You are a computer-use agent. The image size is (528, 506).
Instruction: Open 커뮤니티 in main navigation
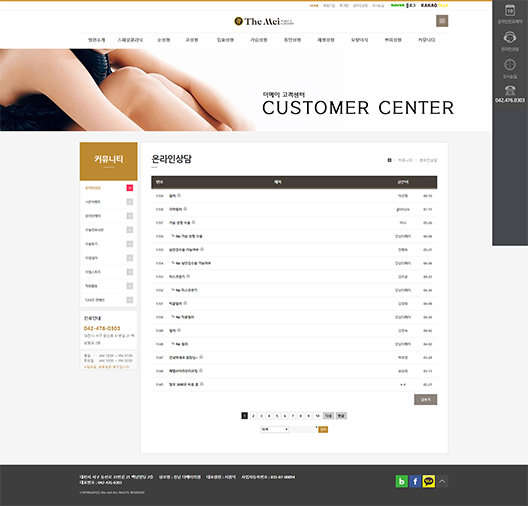click(426, 40)
